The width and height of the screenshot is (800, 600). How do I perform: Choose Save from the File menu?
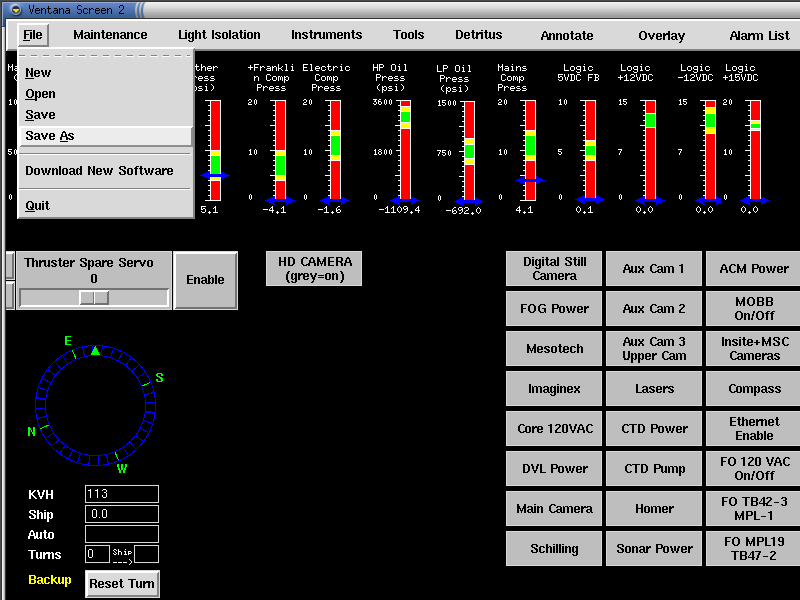106,115
